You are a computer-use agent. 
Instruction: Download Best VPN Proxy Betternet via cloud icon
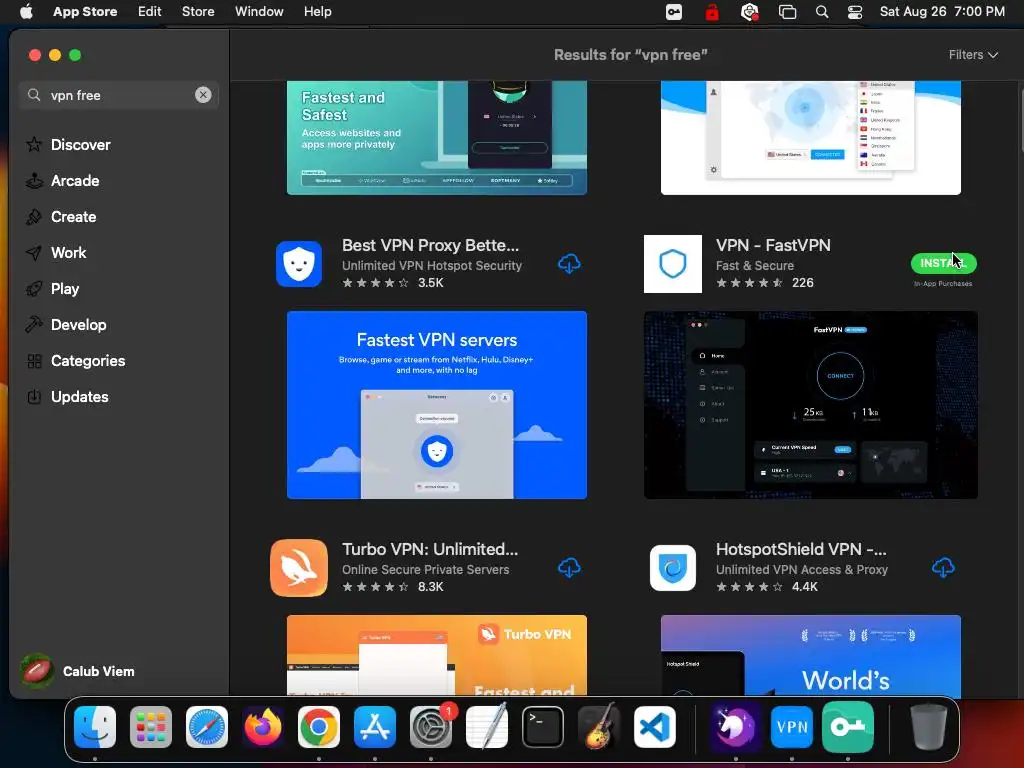(x=569, y=264)
